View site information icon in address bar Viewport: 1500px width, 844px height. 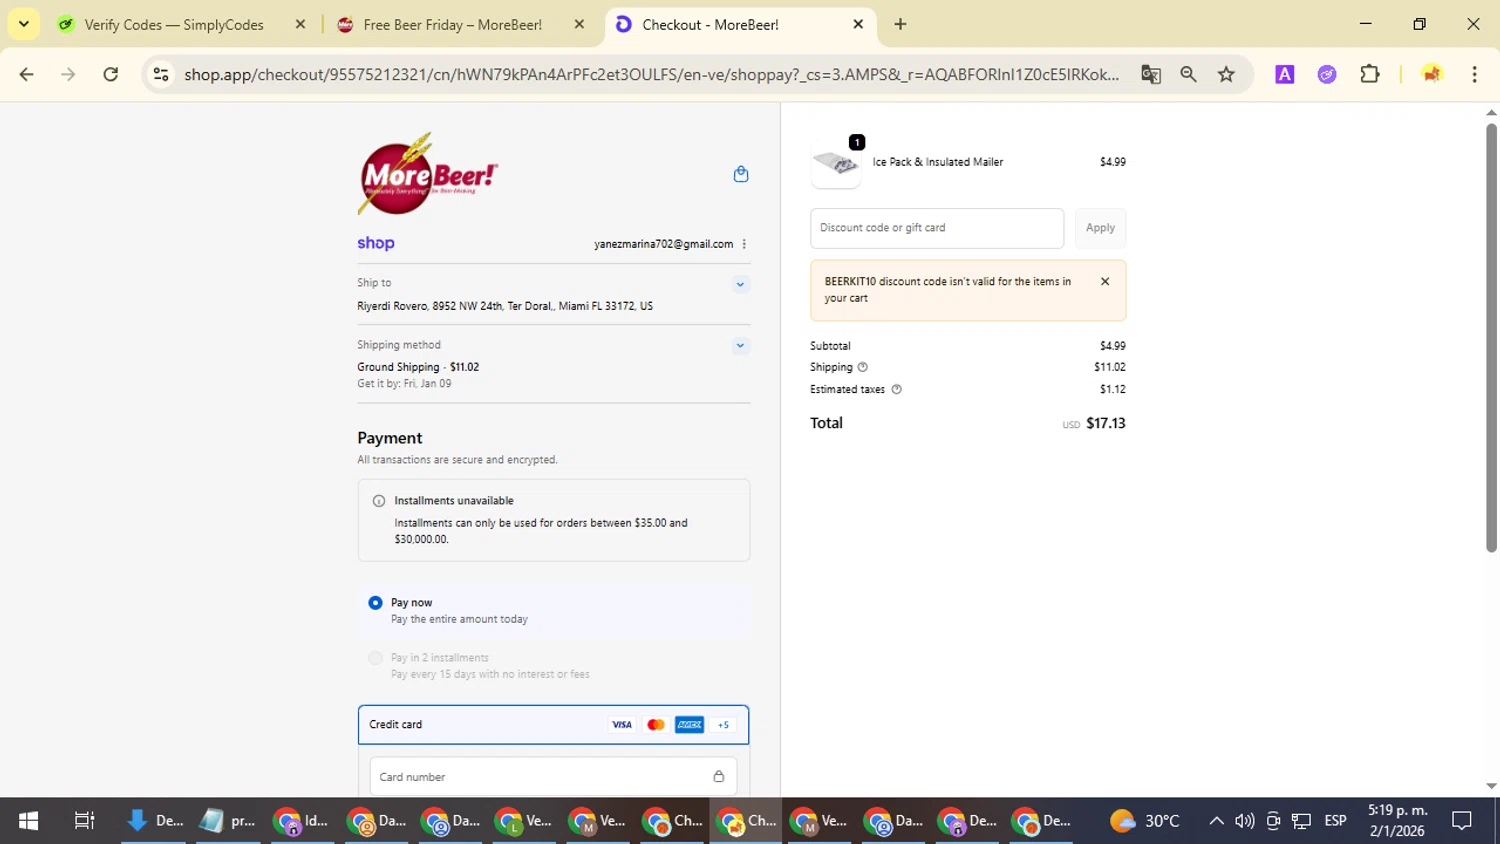[161, 74]
